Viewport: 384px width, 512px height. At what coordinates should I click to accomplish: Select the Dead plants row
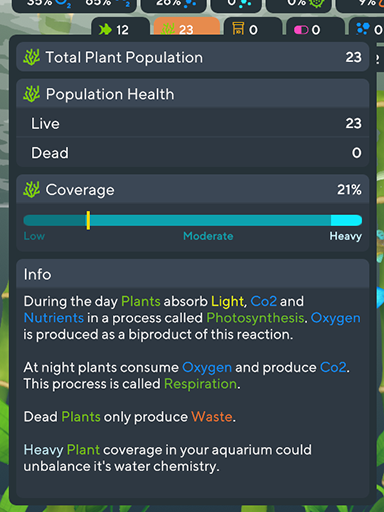193,153
